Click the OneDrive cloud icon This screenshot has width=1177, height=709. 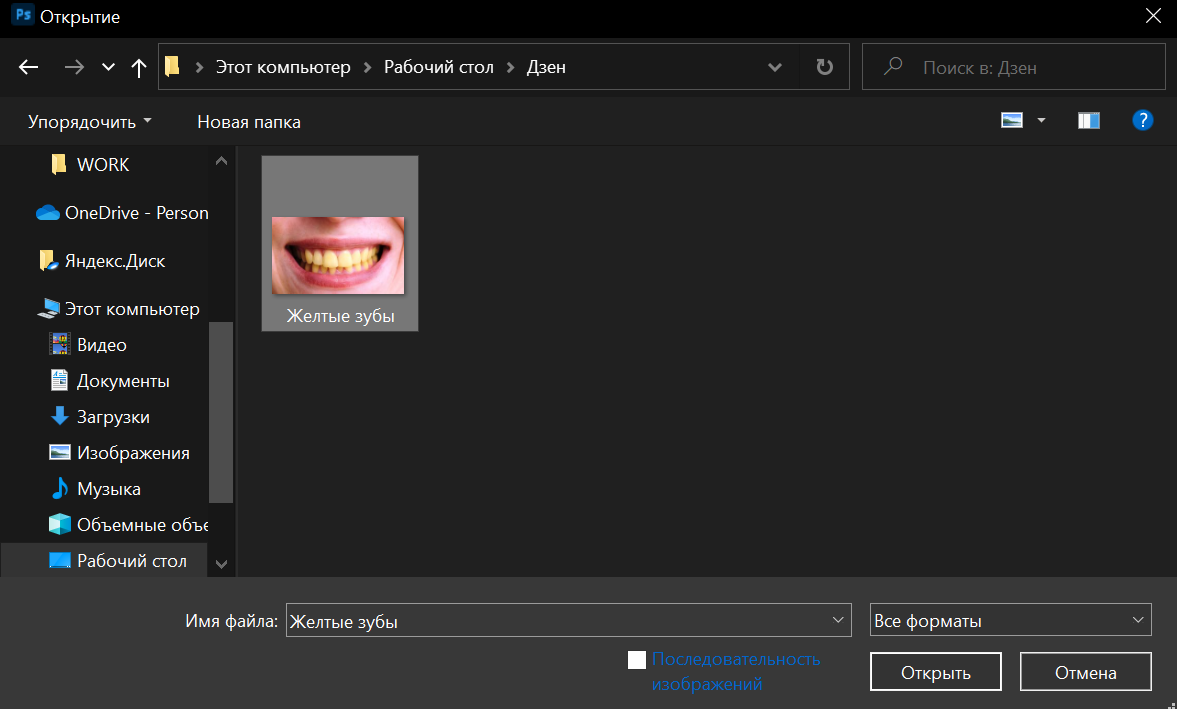coord(48,213)
